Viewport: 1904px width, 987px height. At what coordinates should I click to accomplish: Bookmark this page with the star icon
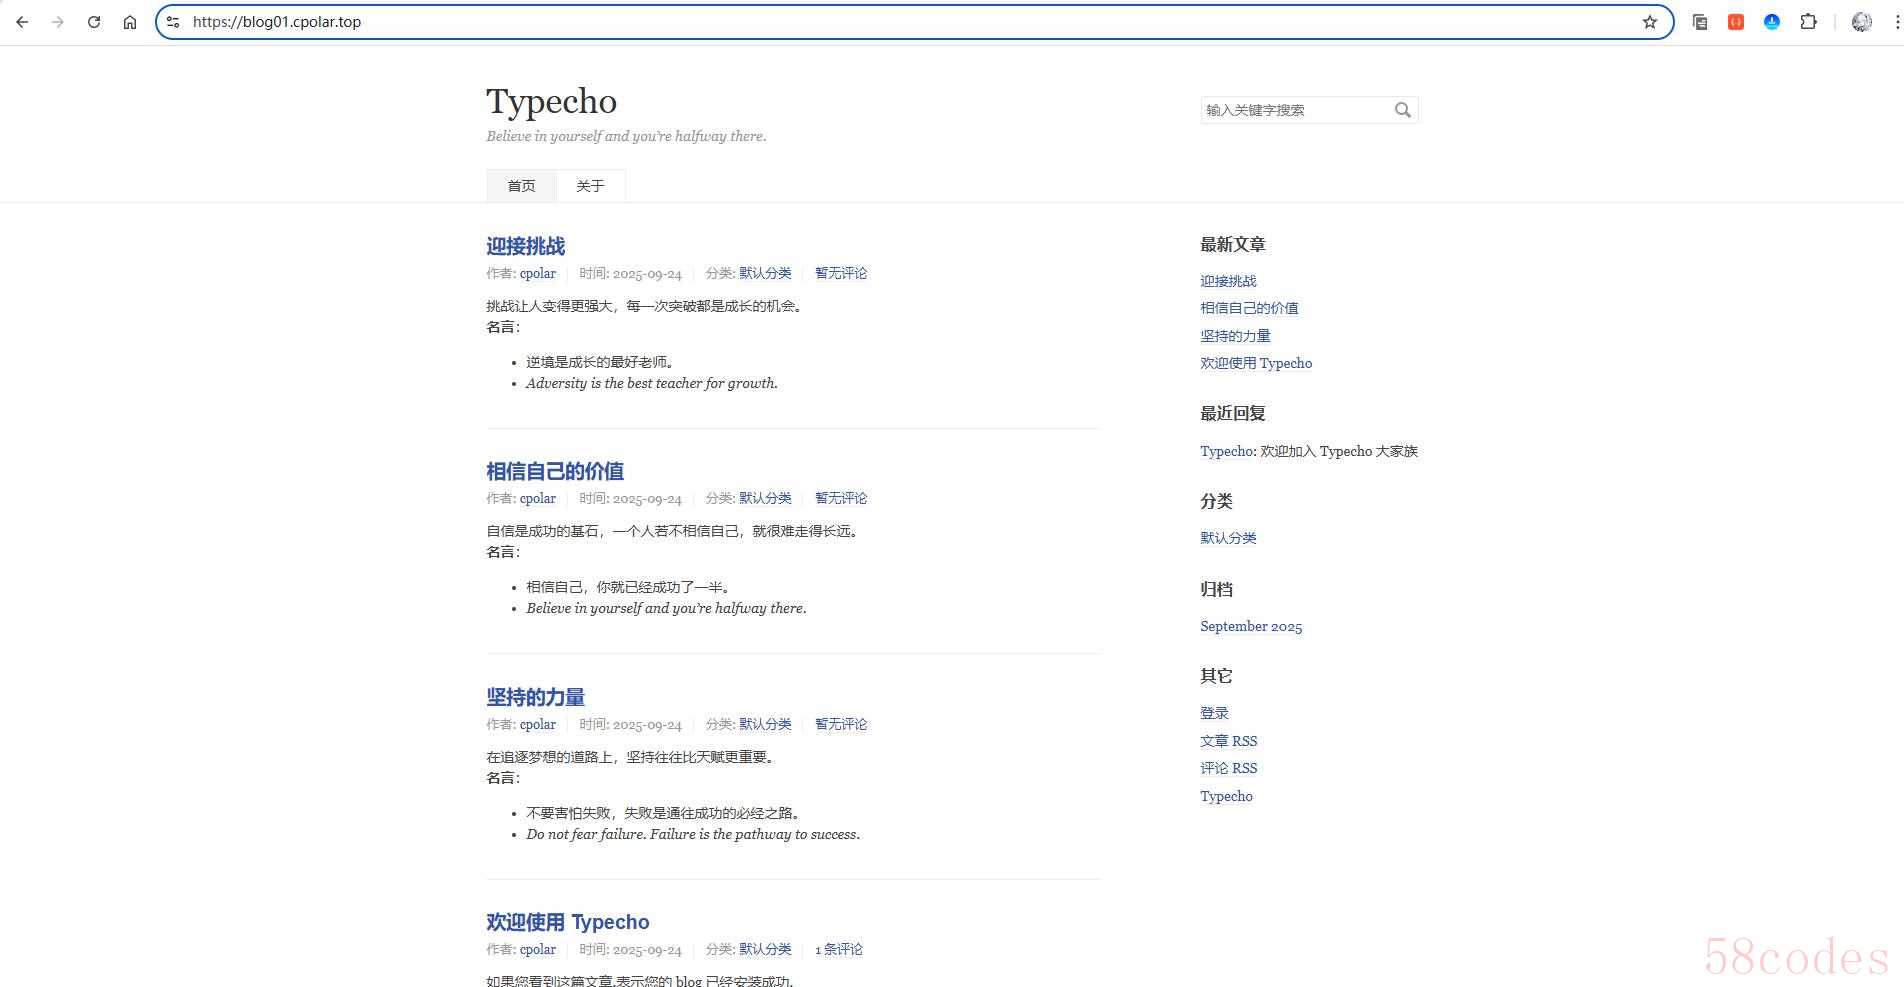(x=1650, y=22)
